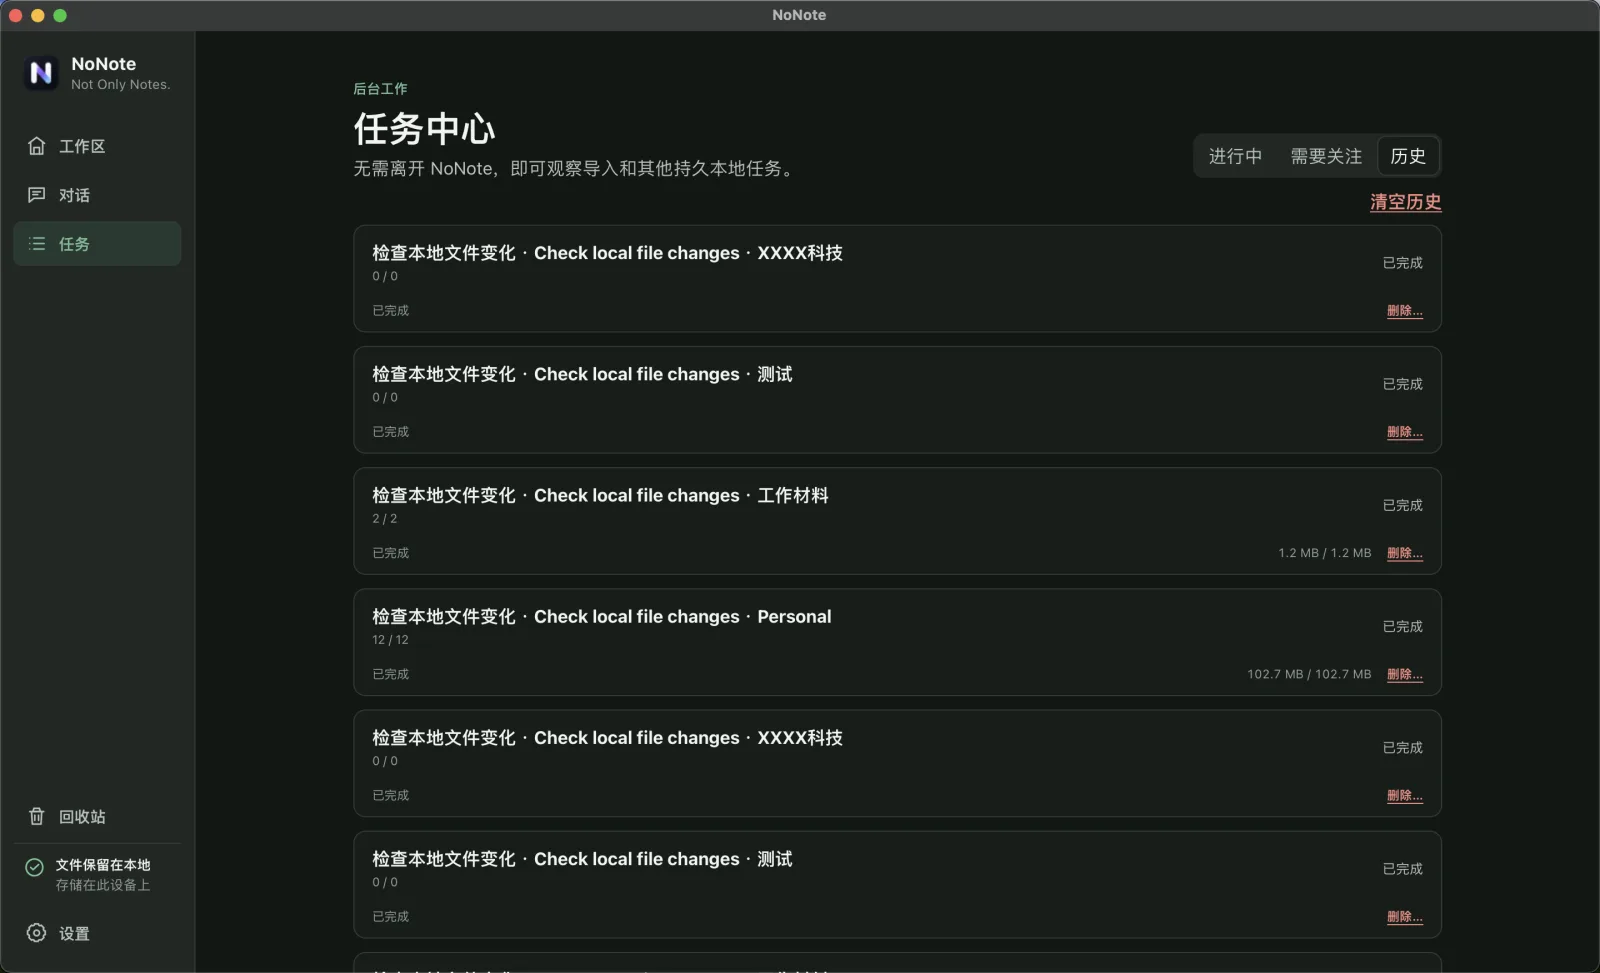This screenshot has height=973, width=1600.
Task: Click the 存储在此设备上 status text
Action: pyautogui.click(x=103, y=885)
